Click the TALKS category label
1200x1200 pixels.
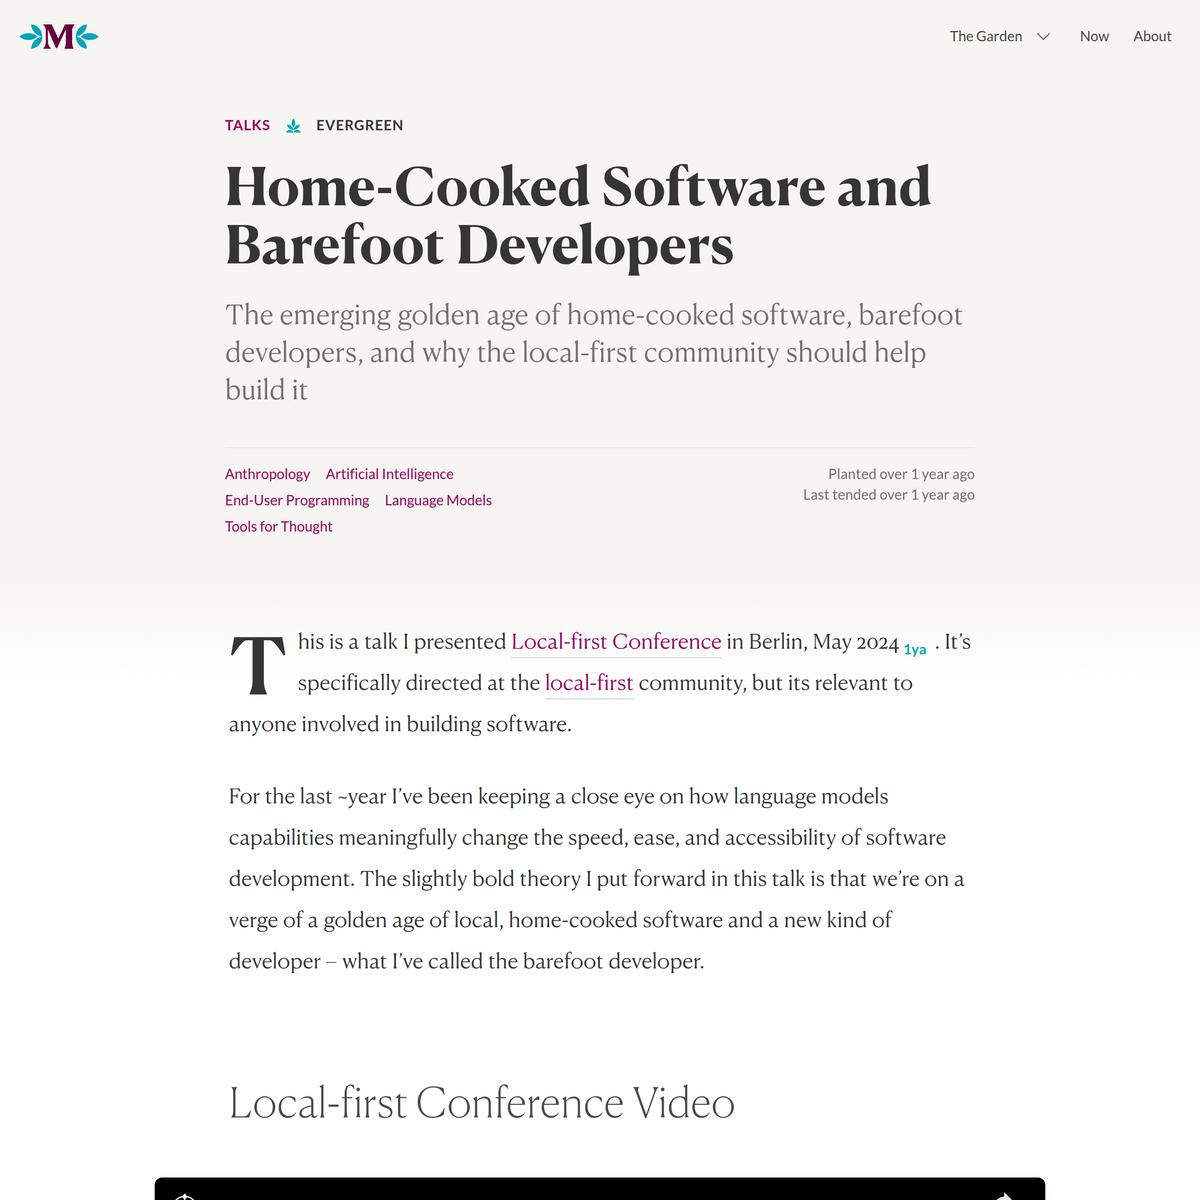[247, 125]
